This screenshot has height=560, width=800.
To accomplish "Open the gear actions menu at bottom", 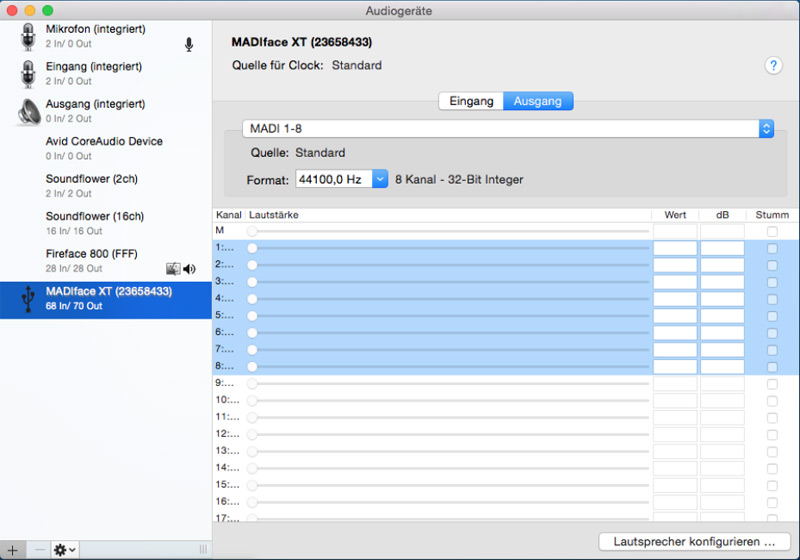I will (x=64, y=550).
